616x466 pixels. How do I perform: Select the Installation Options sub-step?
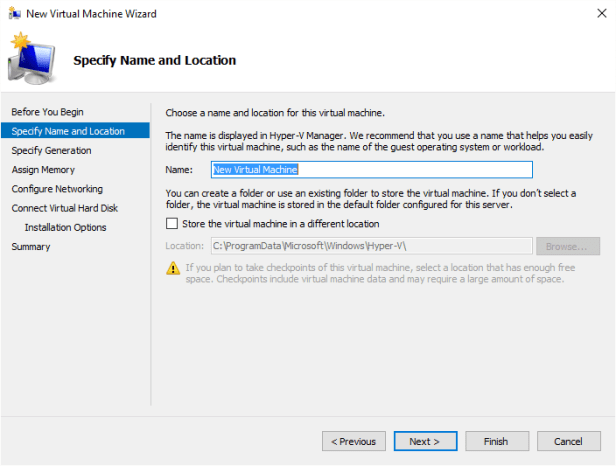coord(65,227)
